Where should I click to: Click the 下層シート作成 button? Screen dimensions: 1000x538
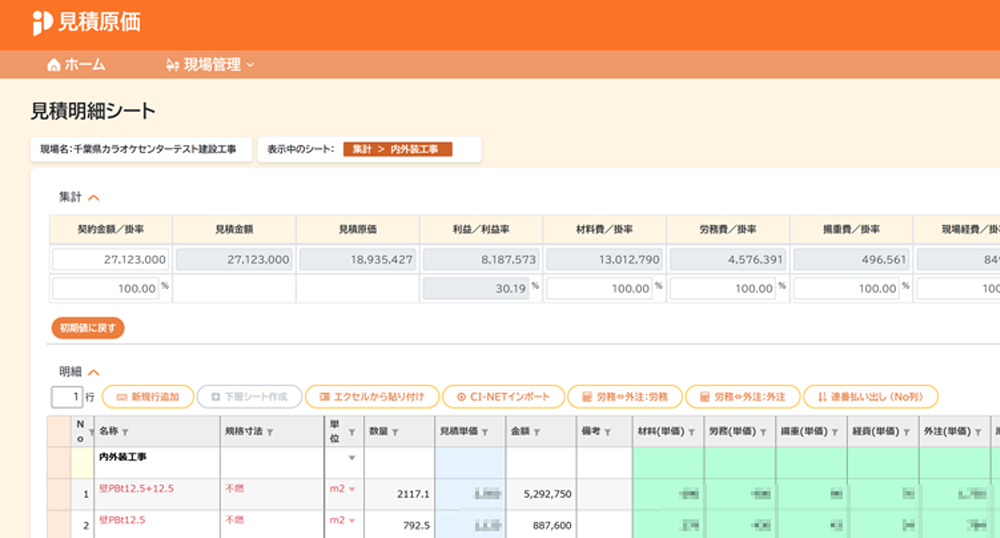249,396
